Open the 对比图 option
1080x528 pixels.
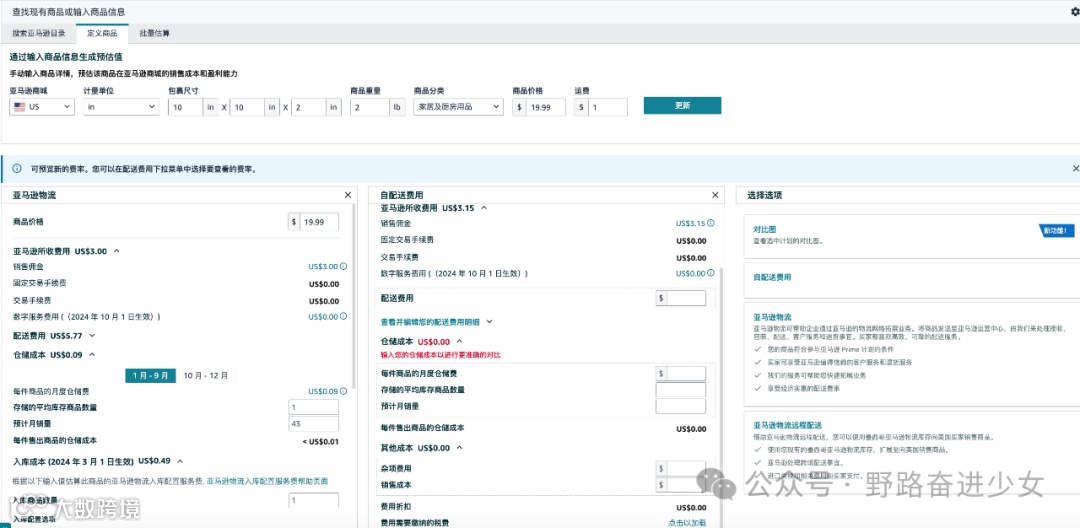pos(765,229)
